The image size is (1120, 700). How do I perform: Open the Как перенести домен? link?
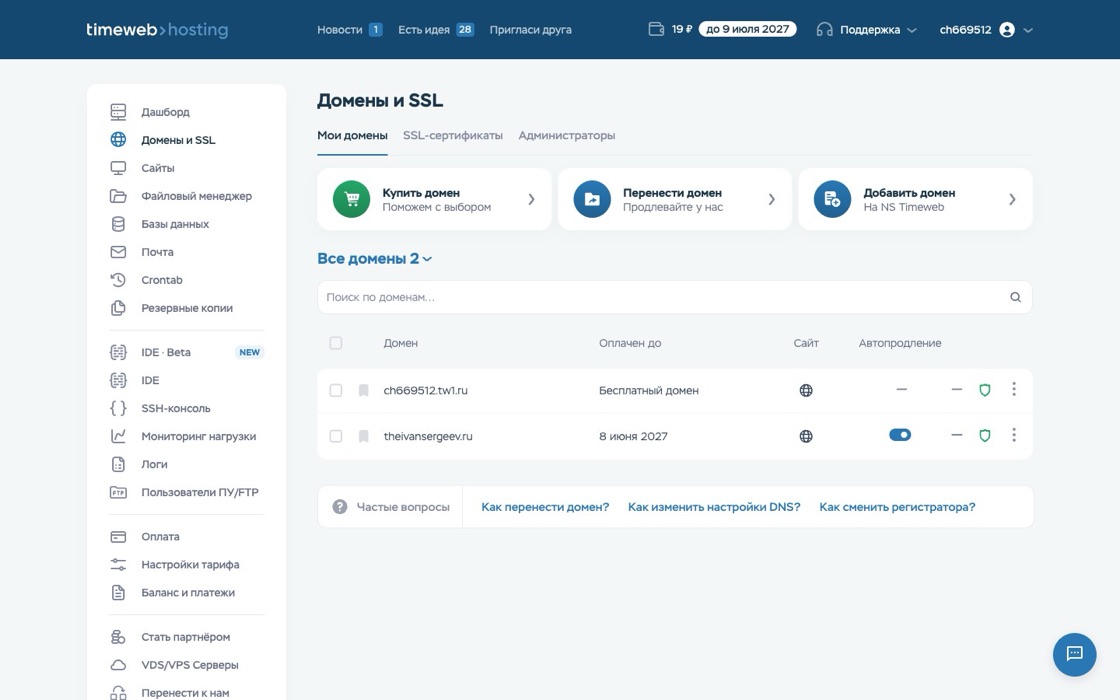point(545,507)
